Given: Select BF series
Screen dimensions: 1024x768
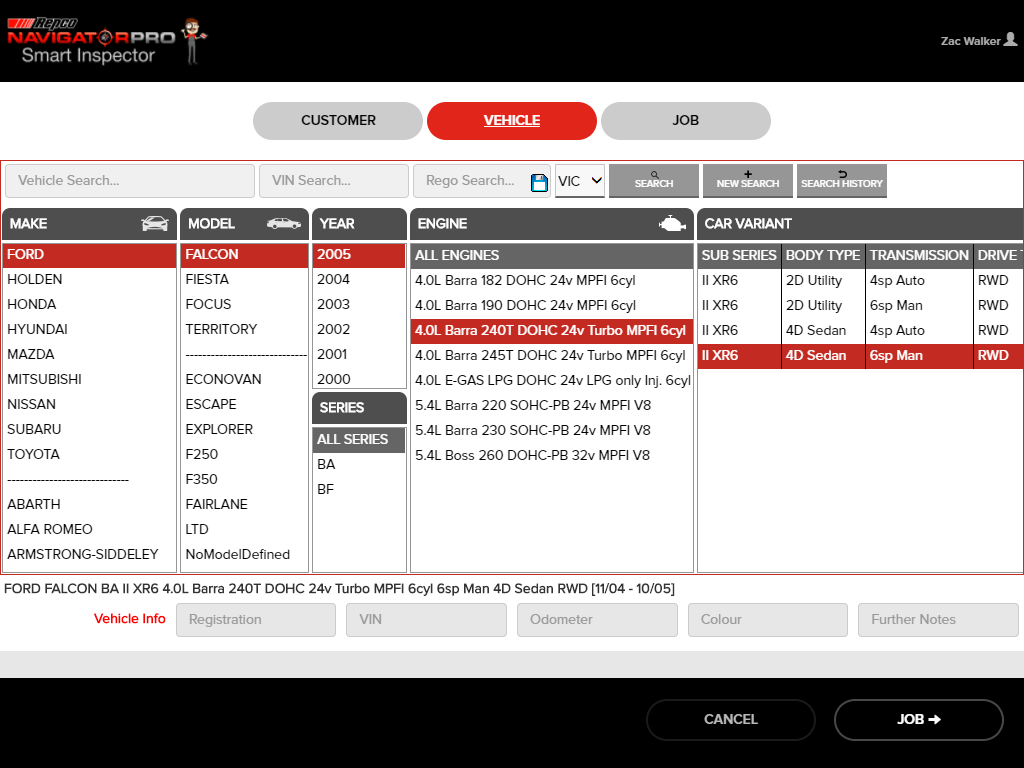Looking at the screenshot, I should [359, 489].
